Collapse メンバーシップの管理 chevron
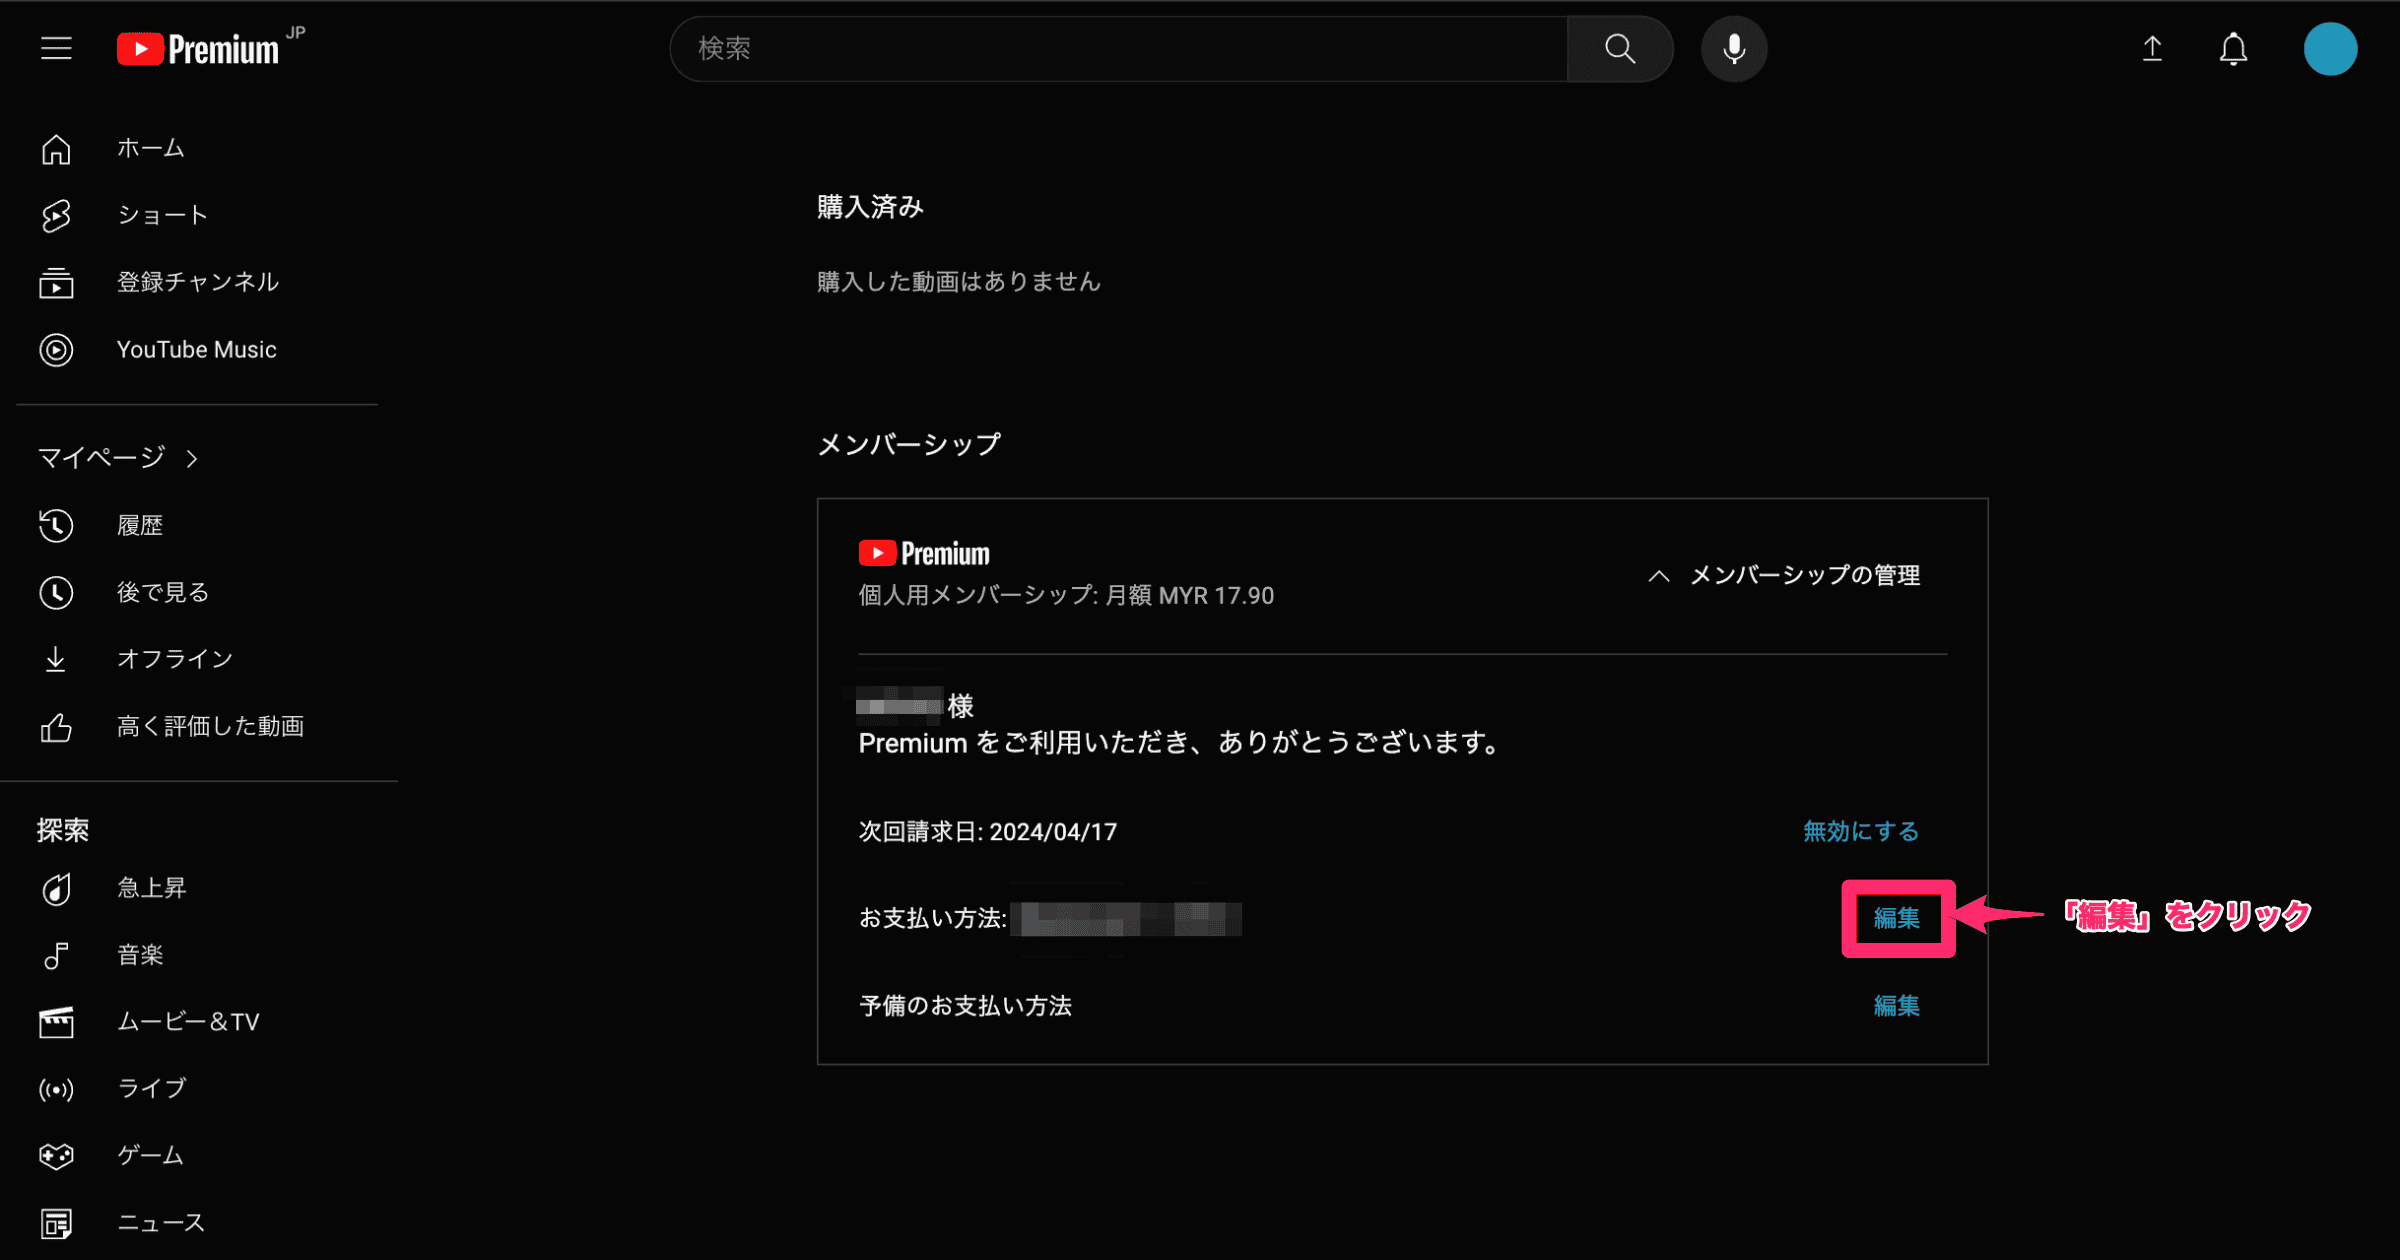 click(x=1659, y=576)
